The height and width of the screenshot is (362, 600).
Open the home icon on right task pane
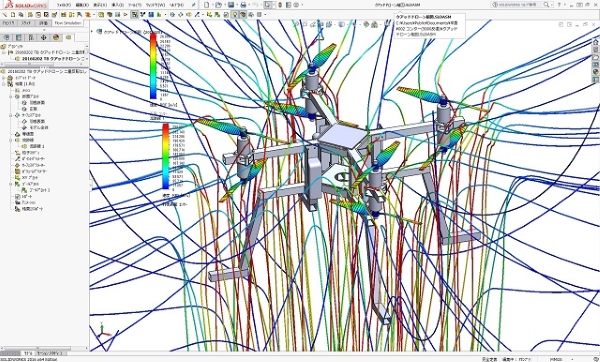tap(595, 42)
